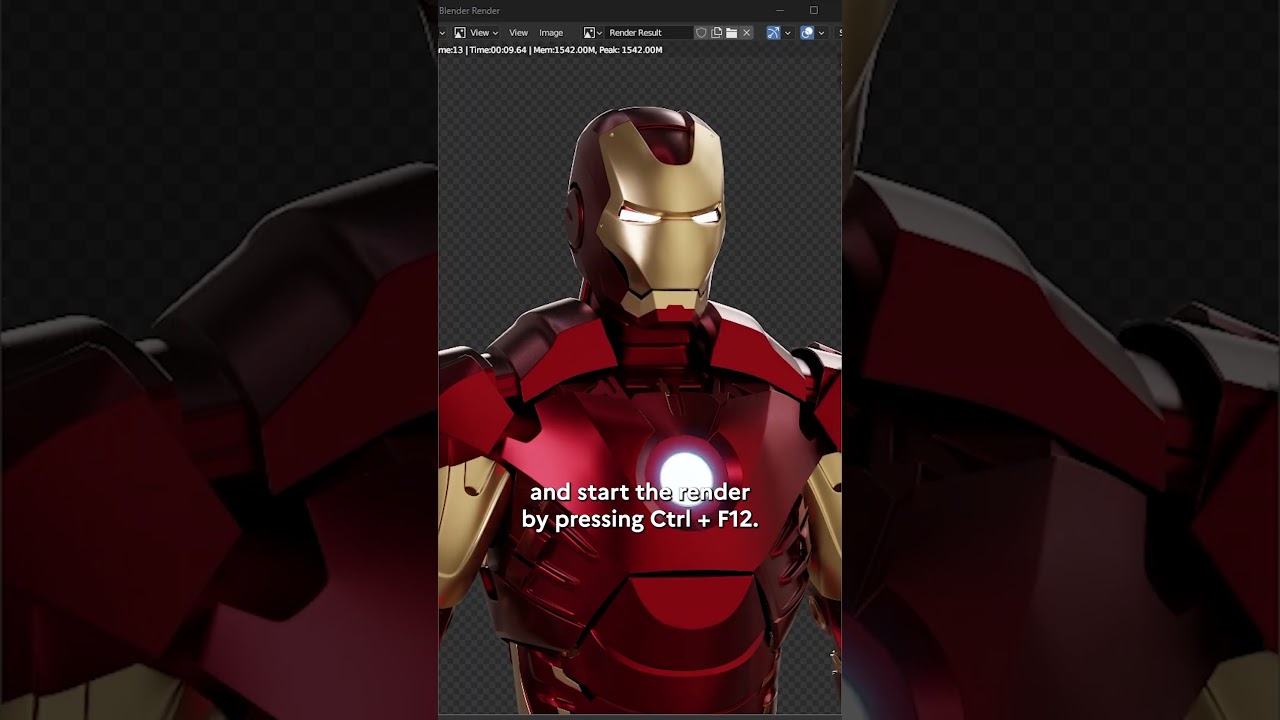
Task: Unlink the Render Result image with X icon
Action: click(746, 33)
